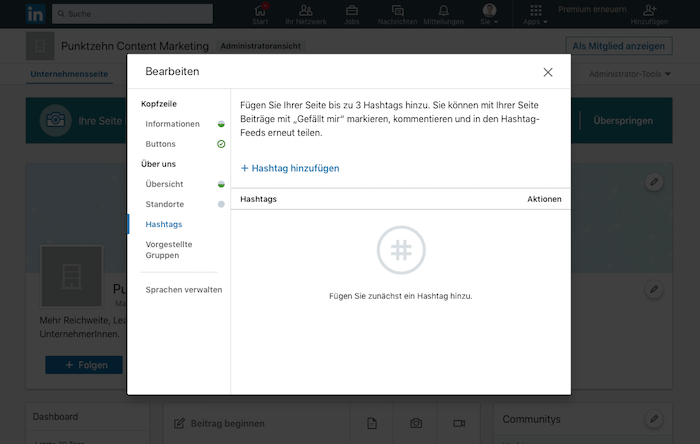Select Standorte in the sidebar
The image size is (700, 444).
(x=165, y=204)
